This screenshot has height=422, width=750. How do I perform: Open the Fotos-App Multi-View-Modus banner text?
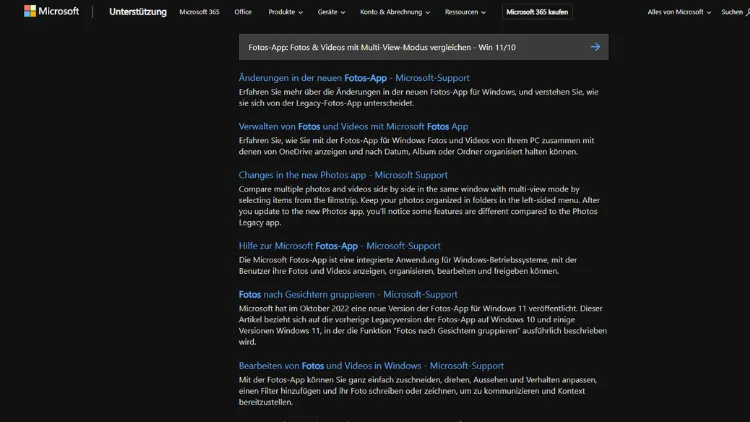click(382, 47)
